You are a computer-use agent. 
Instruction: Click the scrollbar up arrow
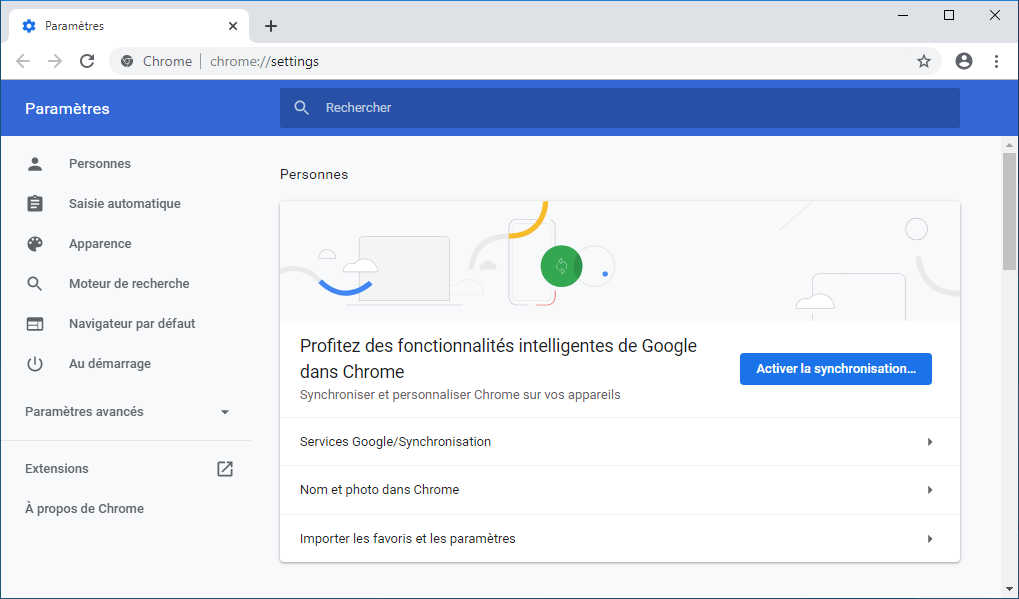tap(1009, 146)
